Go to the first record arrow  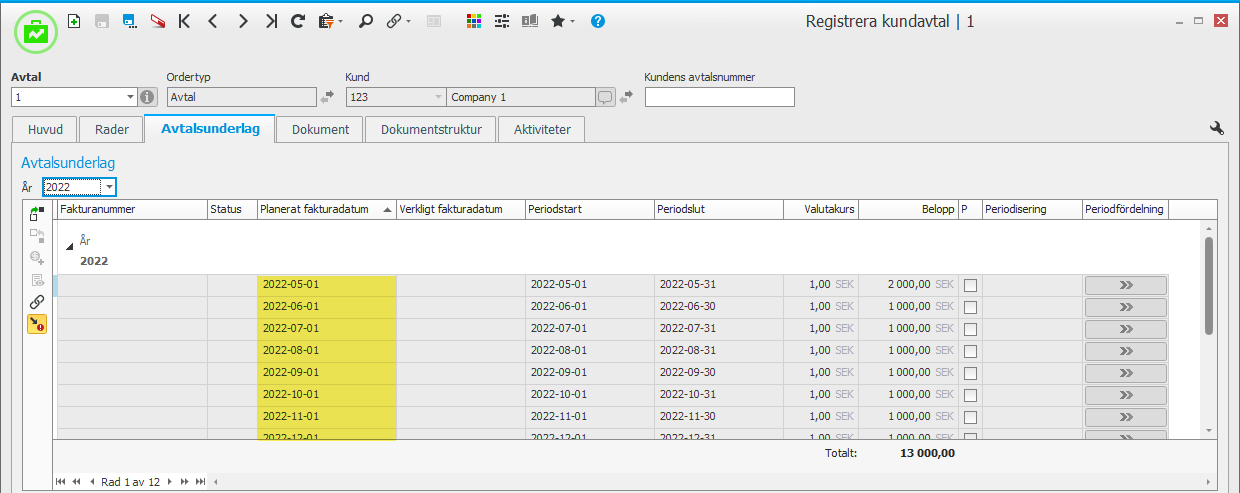pyautogui.click(x=184, y=20)
